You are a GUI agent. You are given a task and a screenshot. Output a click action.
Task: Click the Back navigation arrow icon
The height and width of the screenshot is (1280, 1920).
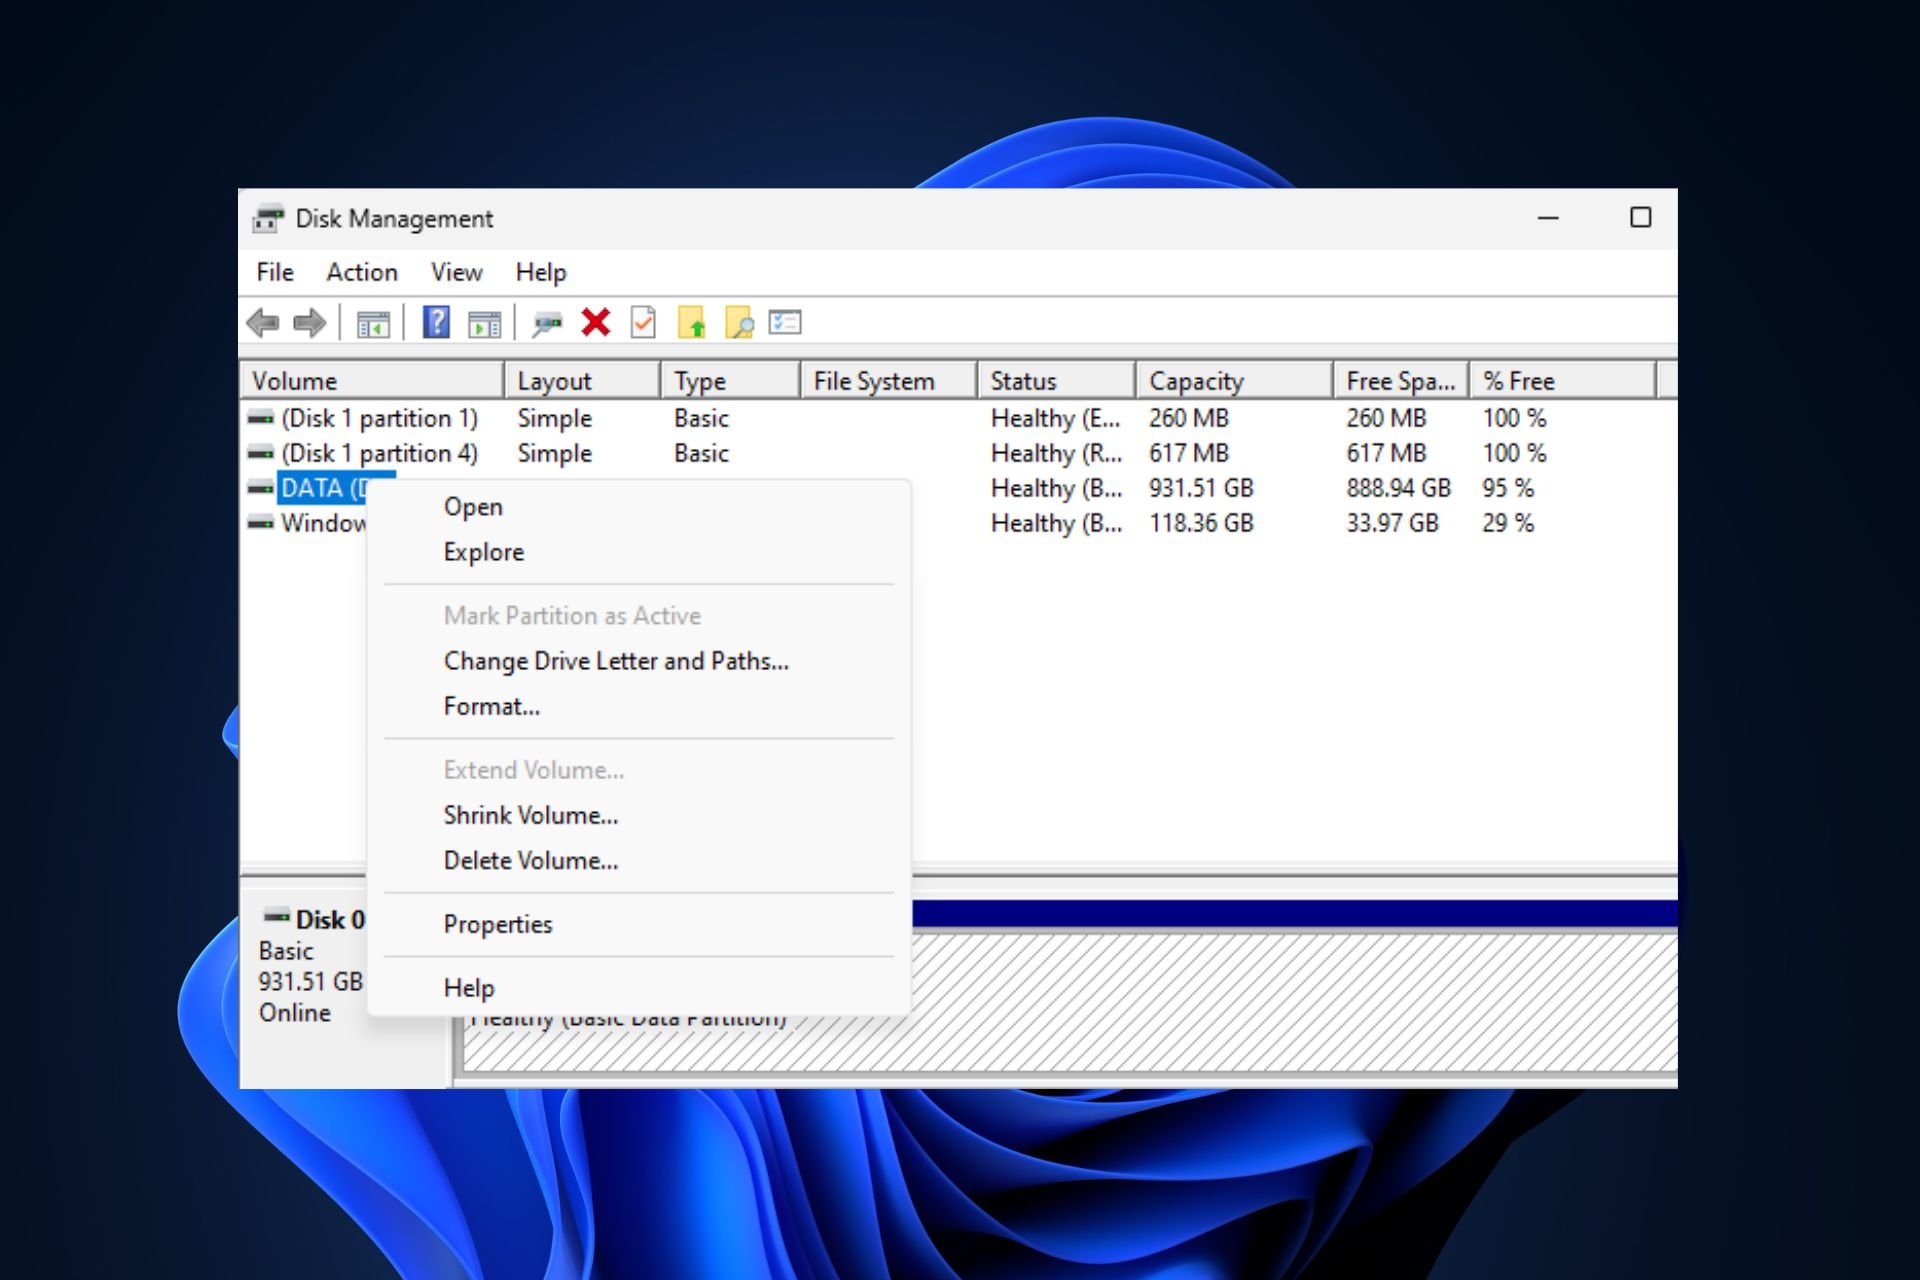(264, 321)
